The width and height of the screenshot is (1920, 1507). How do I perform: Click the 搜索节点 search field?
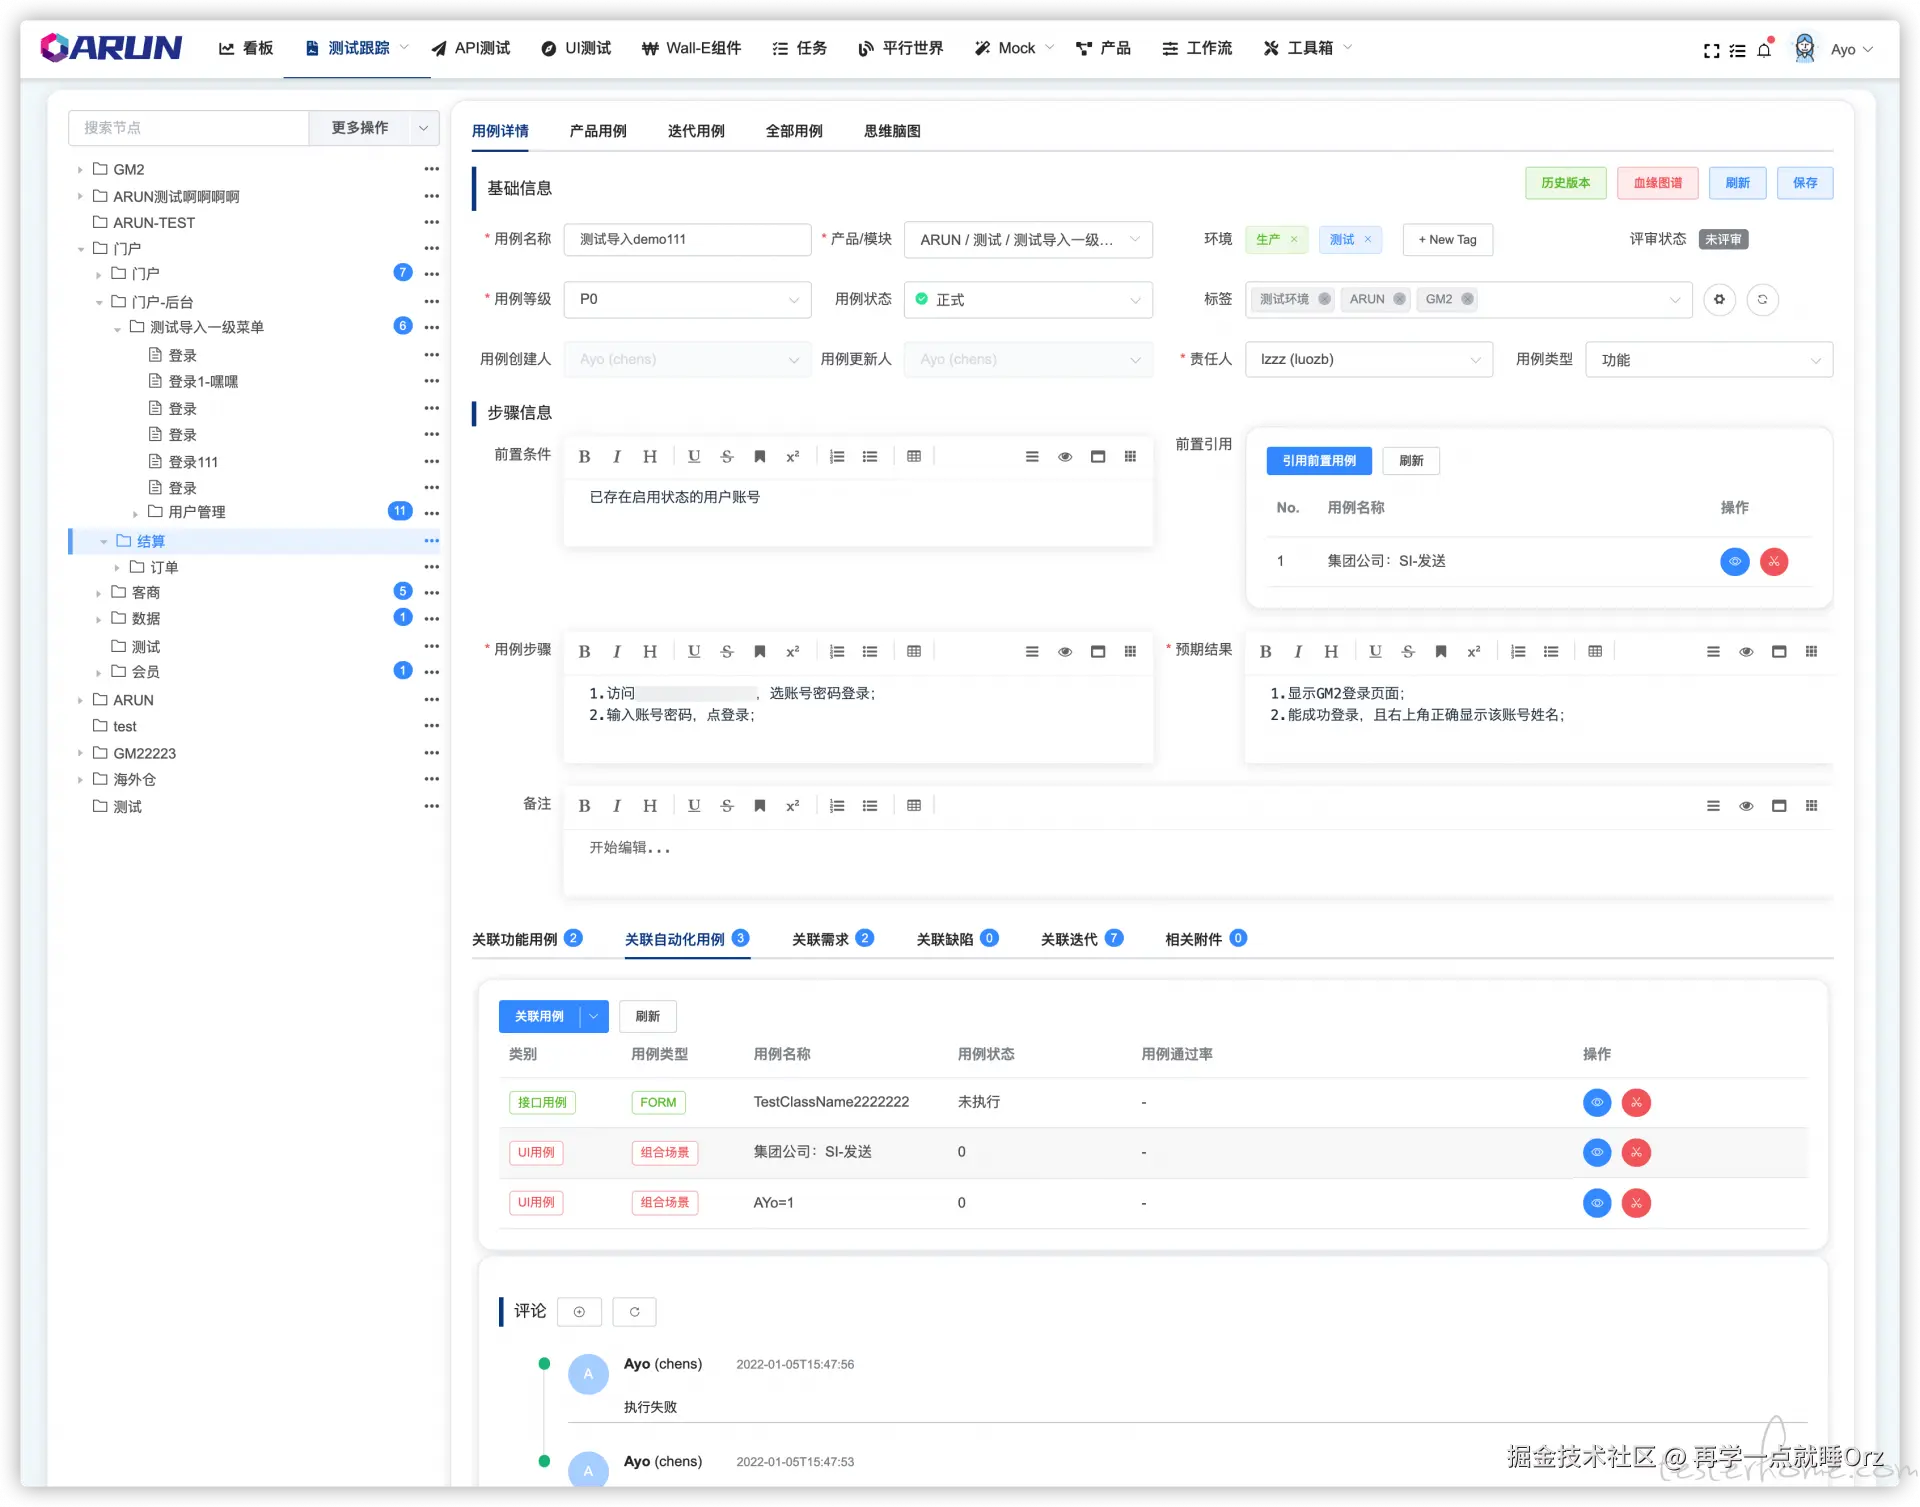(x=188, y=128)
